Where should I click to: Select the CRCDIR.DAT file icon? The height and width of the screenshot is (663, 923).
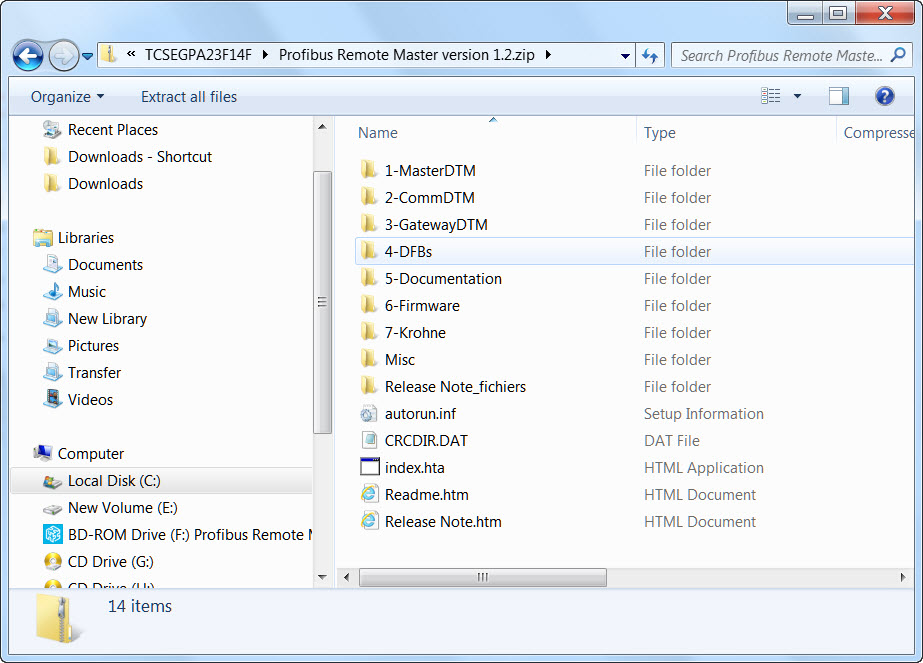tap(369, 440)
